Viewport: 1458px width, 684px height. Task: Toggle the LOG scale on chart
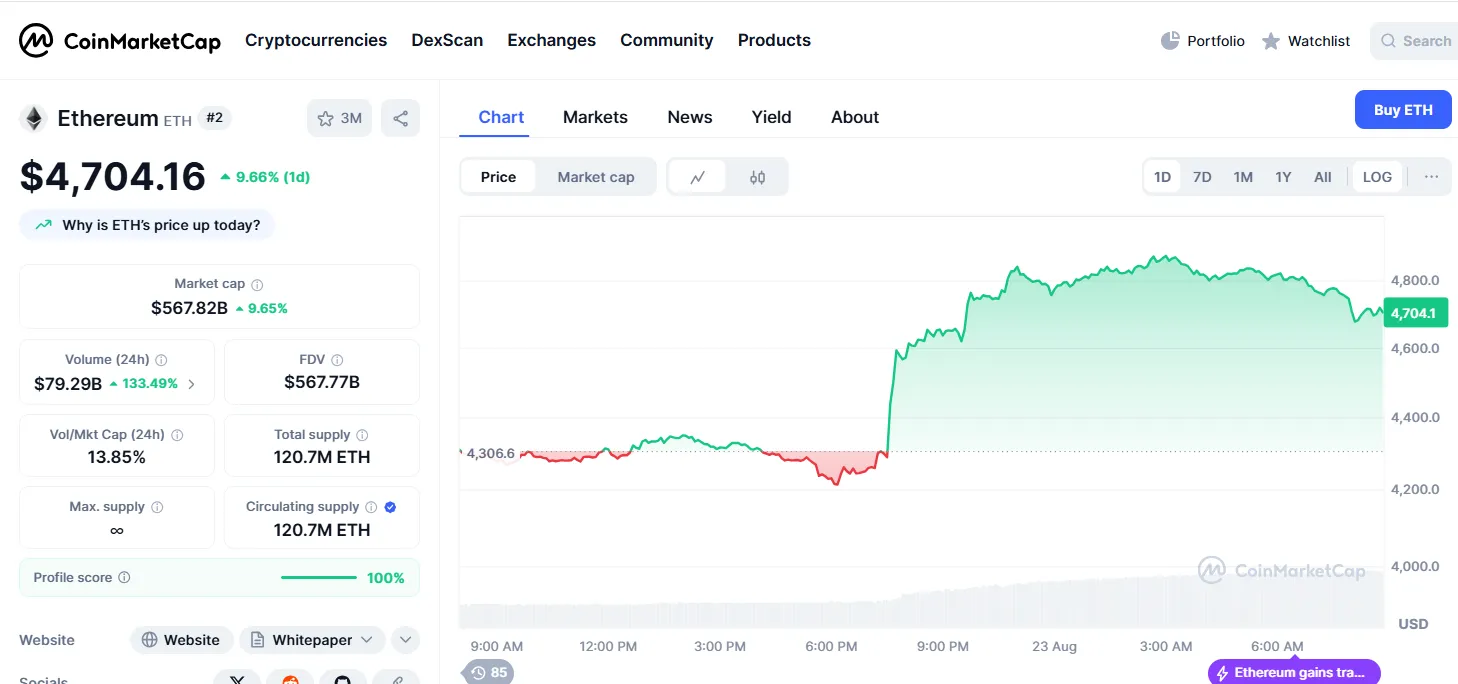pyautogui.click(x=1376, y=177)
